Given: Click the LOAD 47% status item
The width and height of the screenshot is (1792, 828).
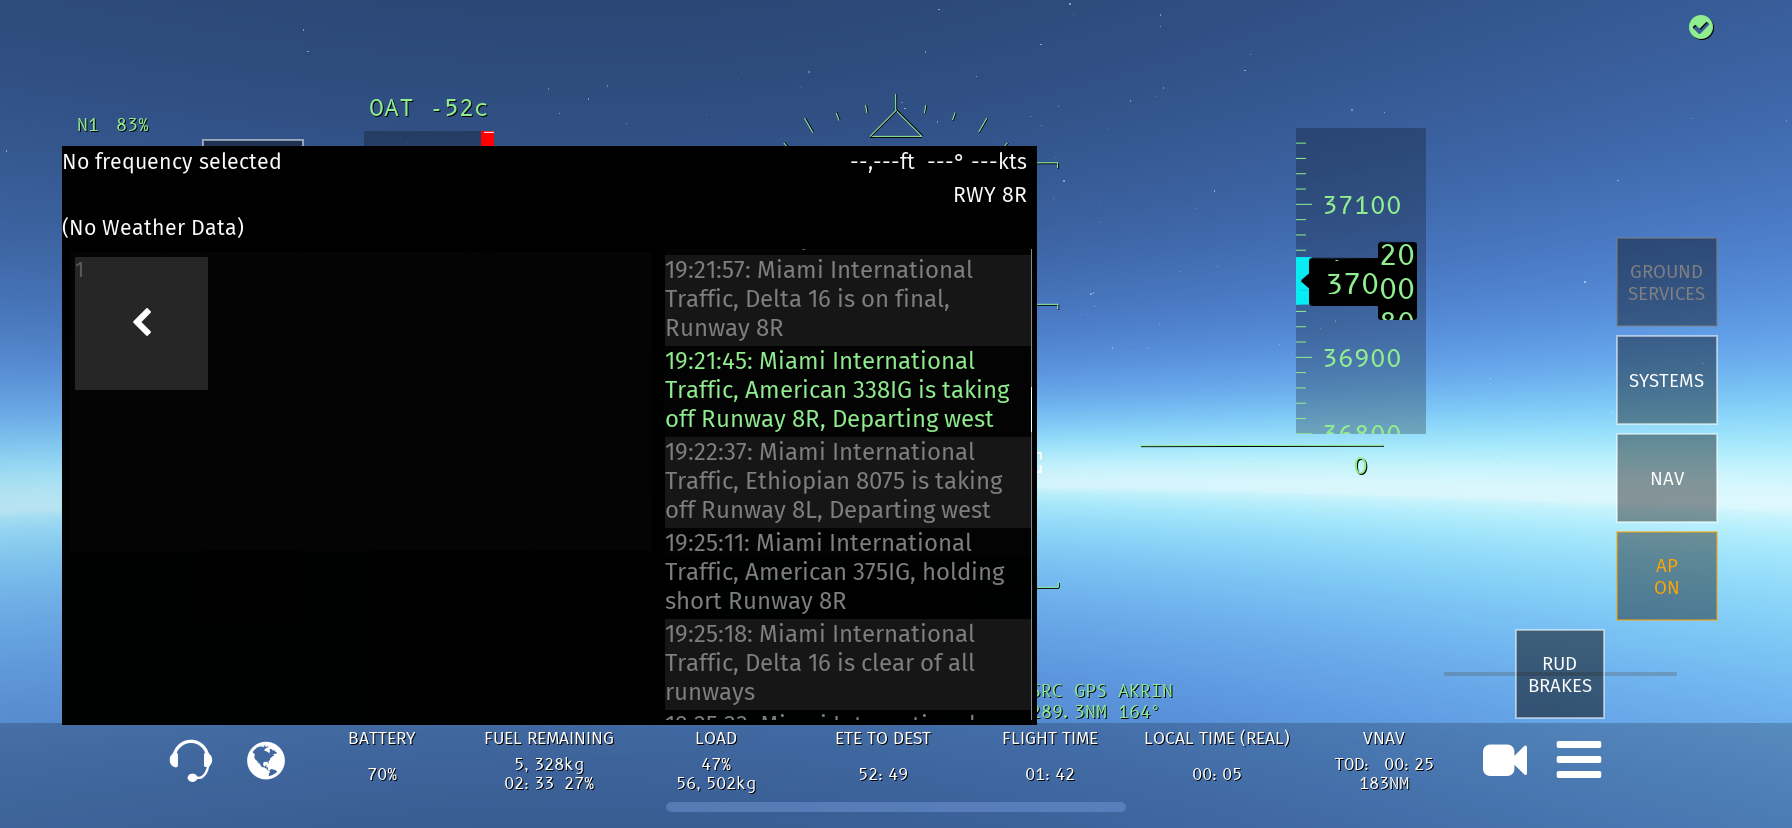Looking at the screenshot, I should click(716, 761).
